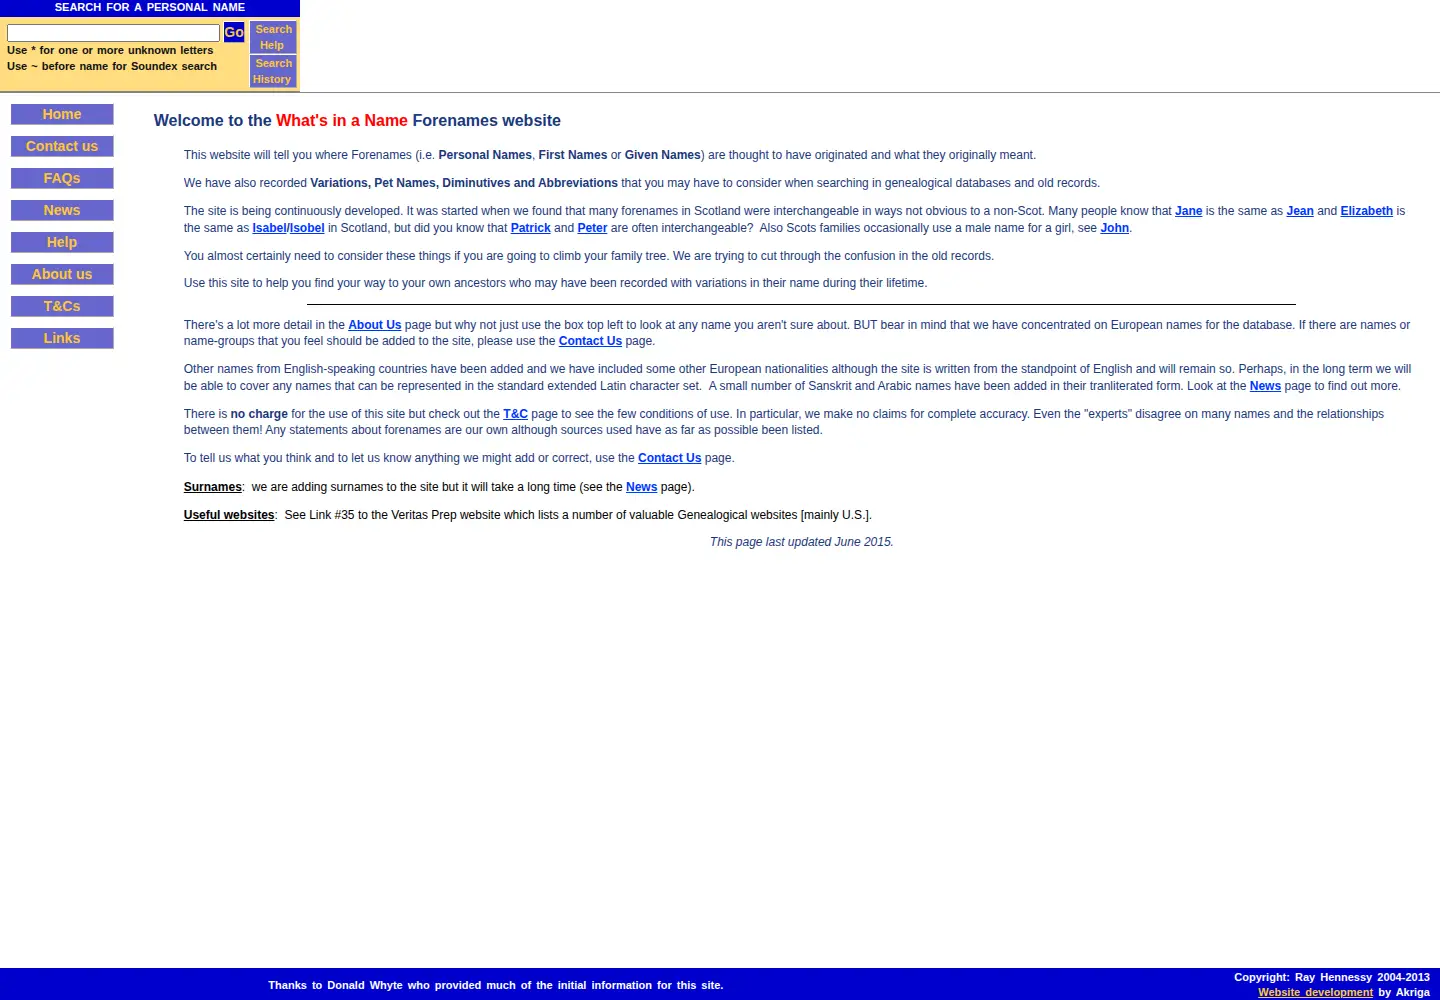The image size is (1440, 1000).
Task: Click the "Thanks to Donald Whyte" footer text
Action: [495, 985]
